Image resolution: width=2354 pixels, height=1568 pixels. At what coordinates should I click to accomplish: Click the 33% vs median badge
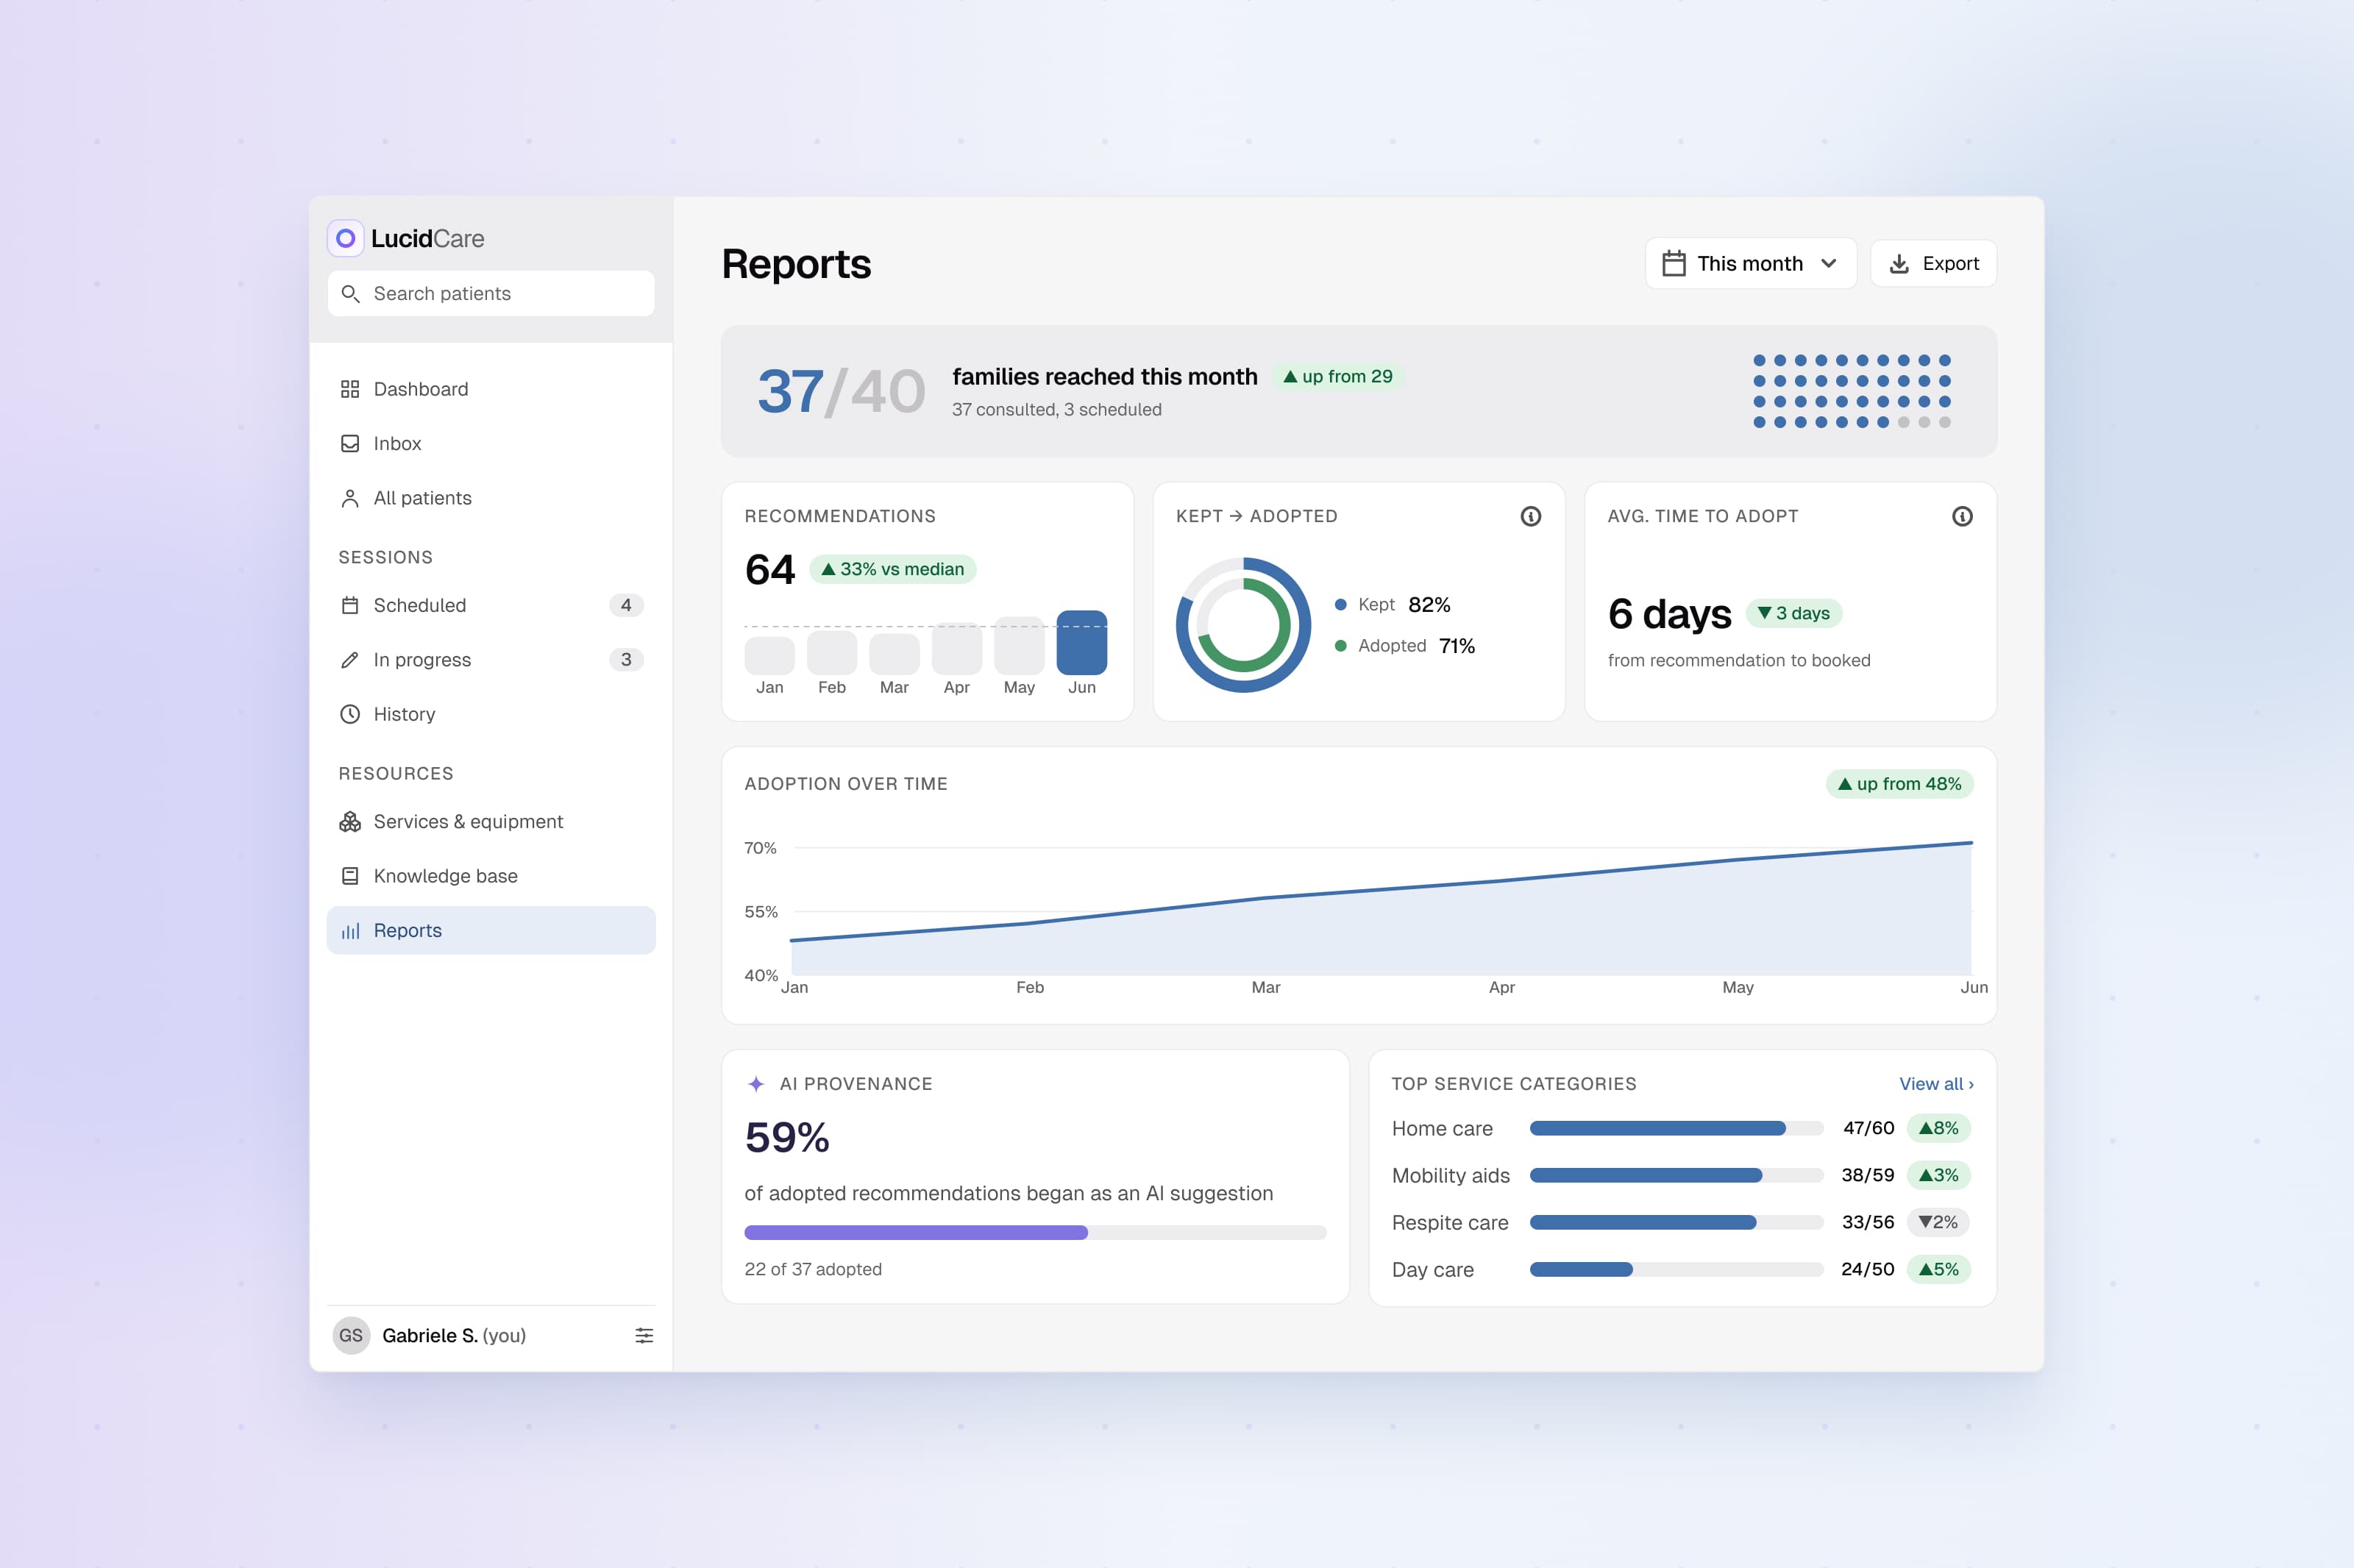click(x=893, y=569)
